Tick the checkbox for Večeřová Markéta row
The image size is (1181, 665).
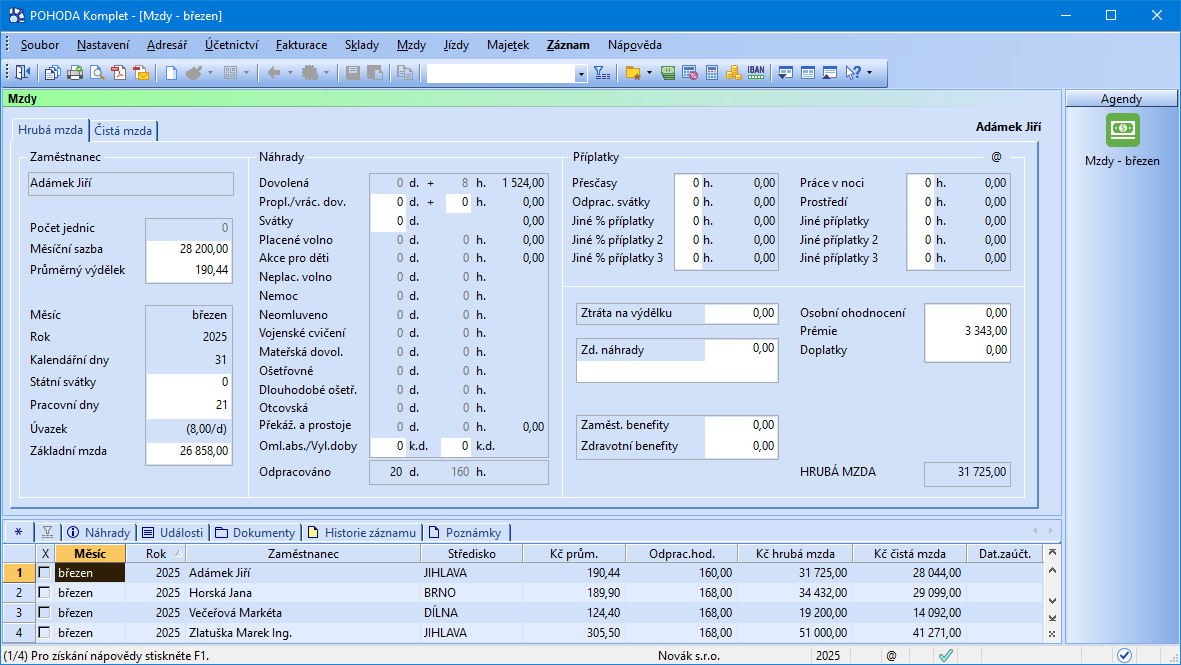(x=44, y=612)
